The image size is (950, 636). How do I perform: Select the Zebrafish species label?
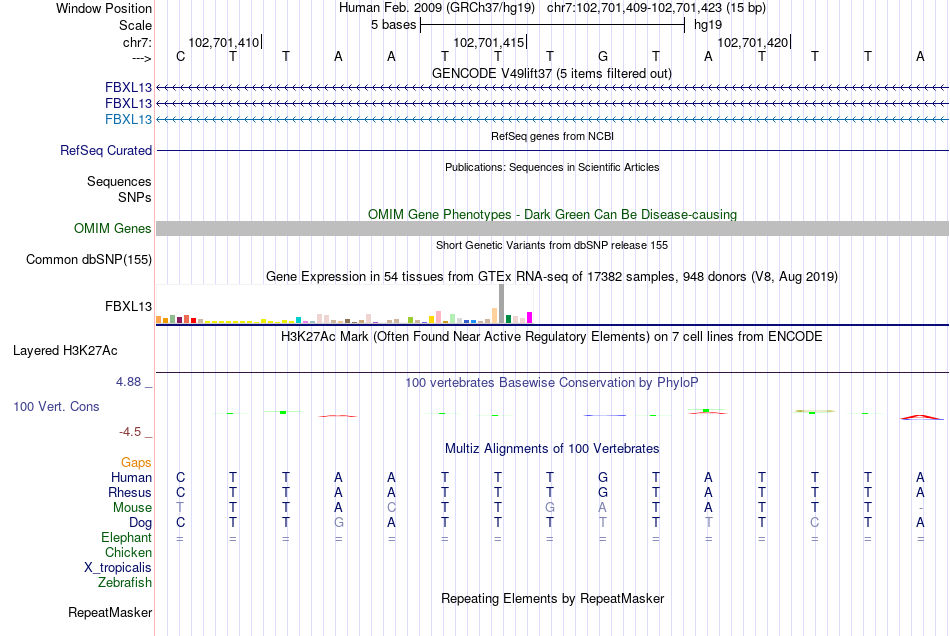click(x=125, y=583)
